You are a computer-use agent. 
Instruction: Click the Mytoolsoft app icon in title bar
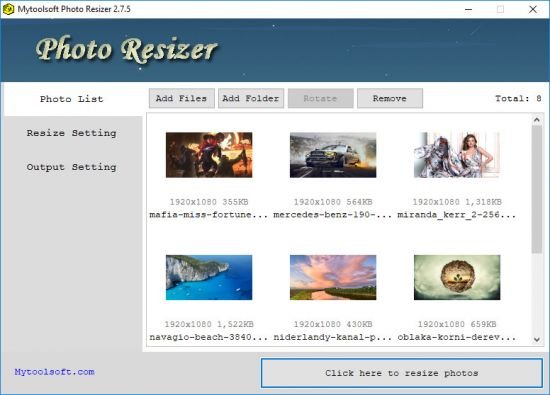click(x=8, y=9)
